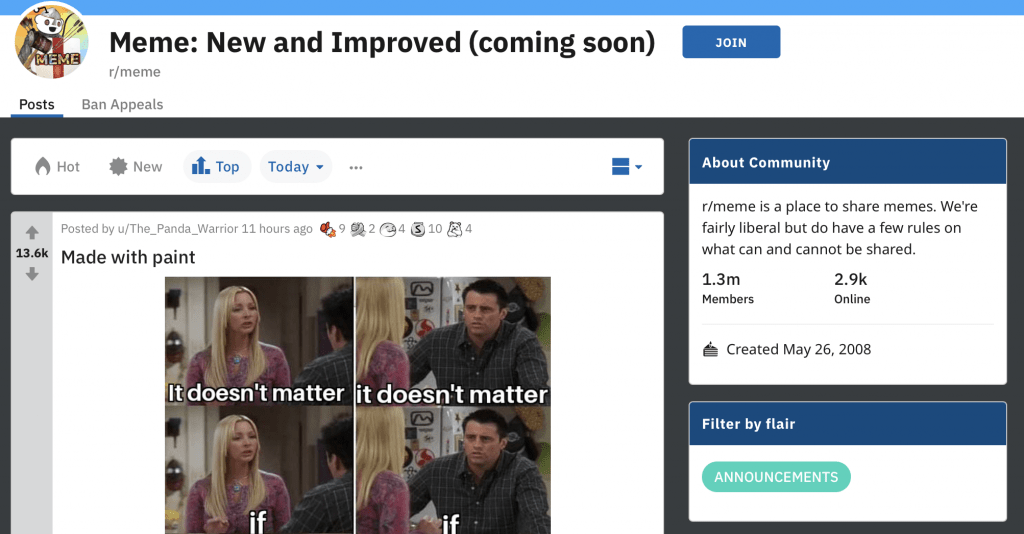Click the award icon with count 2

(x=358, y=228)
